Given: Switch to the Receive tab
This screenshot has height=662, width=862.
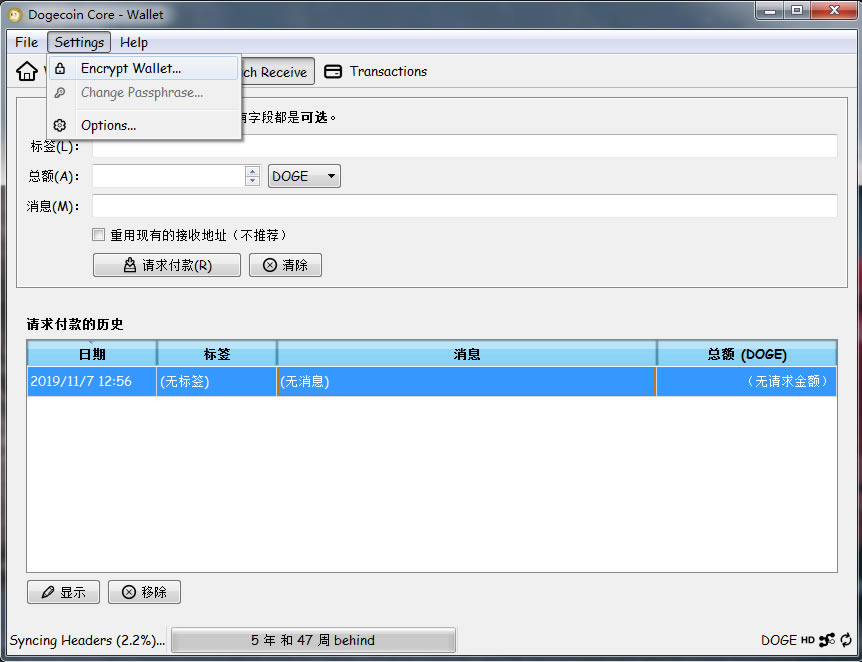Looking at the screenshot, I should pyautogui.click(x=278, y=71).
